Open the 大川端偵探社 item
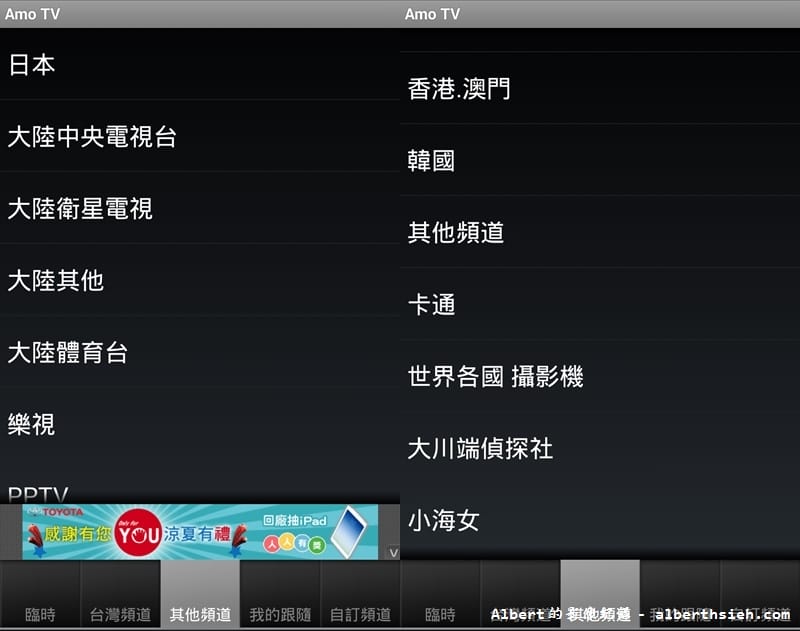800x631 pixels. tap(600, 448)
